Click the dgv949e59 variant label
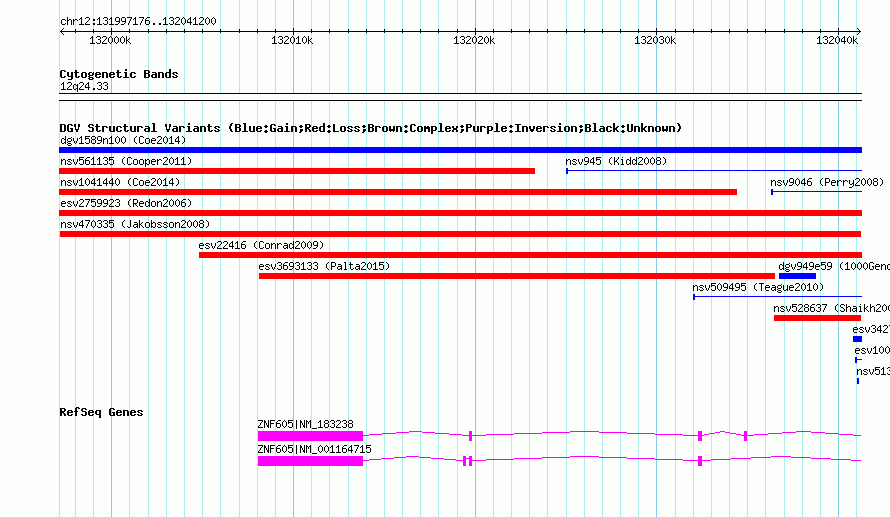The image size is (890, 517). click(x=834, y=266)
